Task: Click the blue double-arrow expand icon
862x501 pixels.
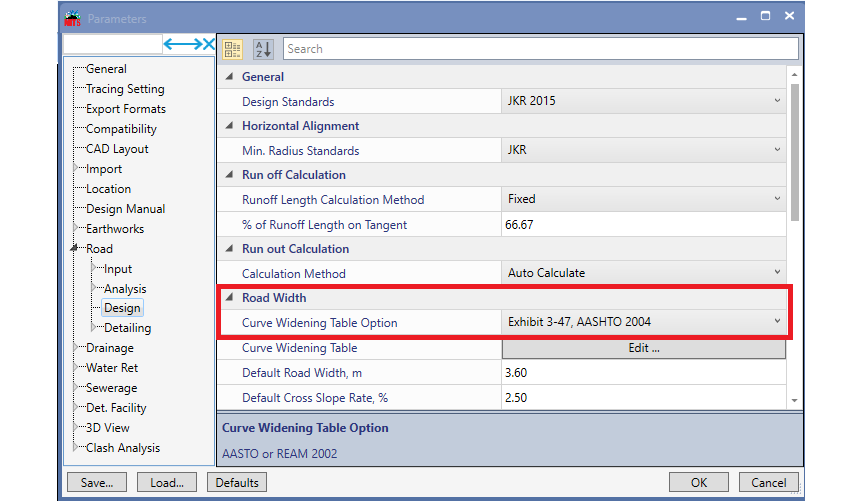Action: tap(183, 44)
